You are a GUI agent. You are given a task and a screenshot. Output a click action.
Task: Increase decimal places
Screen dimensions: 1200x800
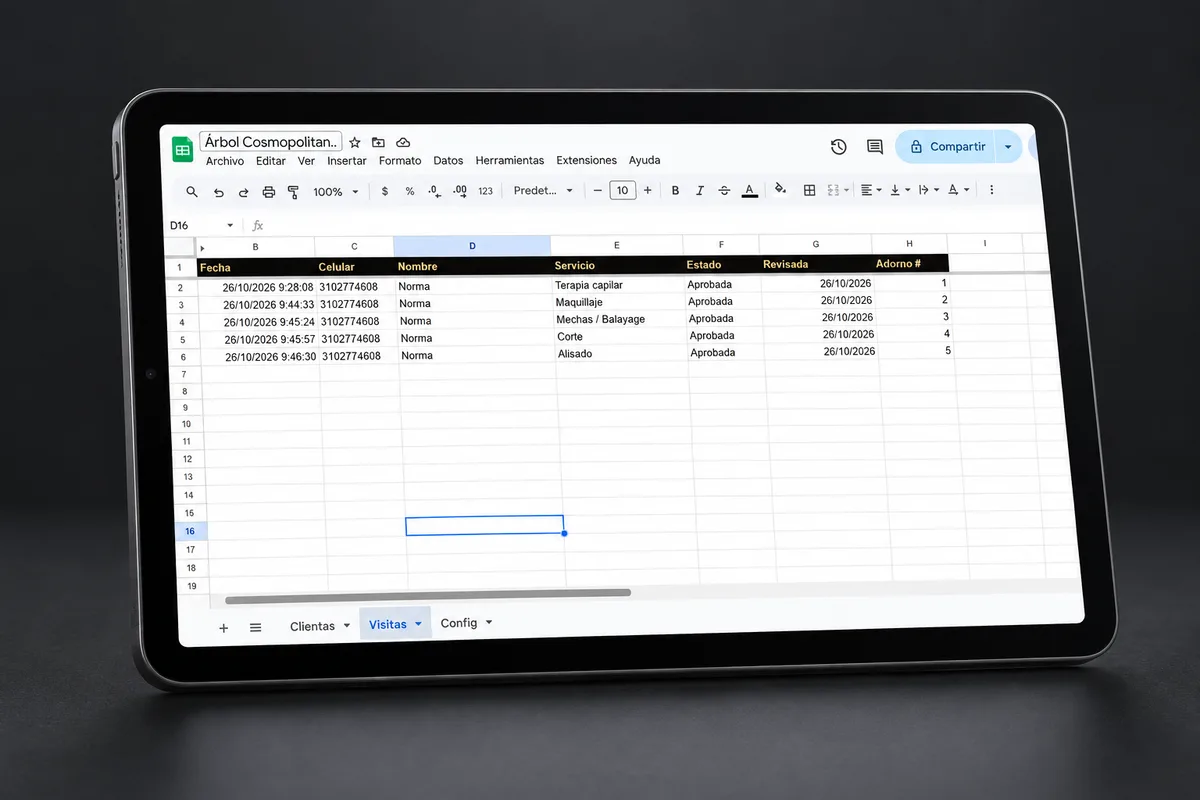pos(460,190)
